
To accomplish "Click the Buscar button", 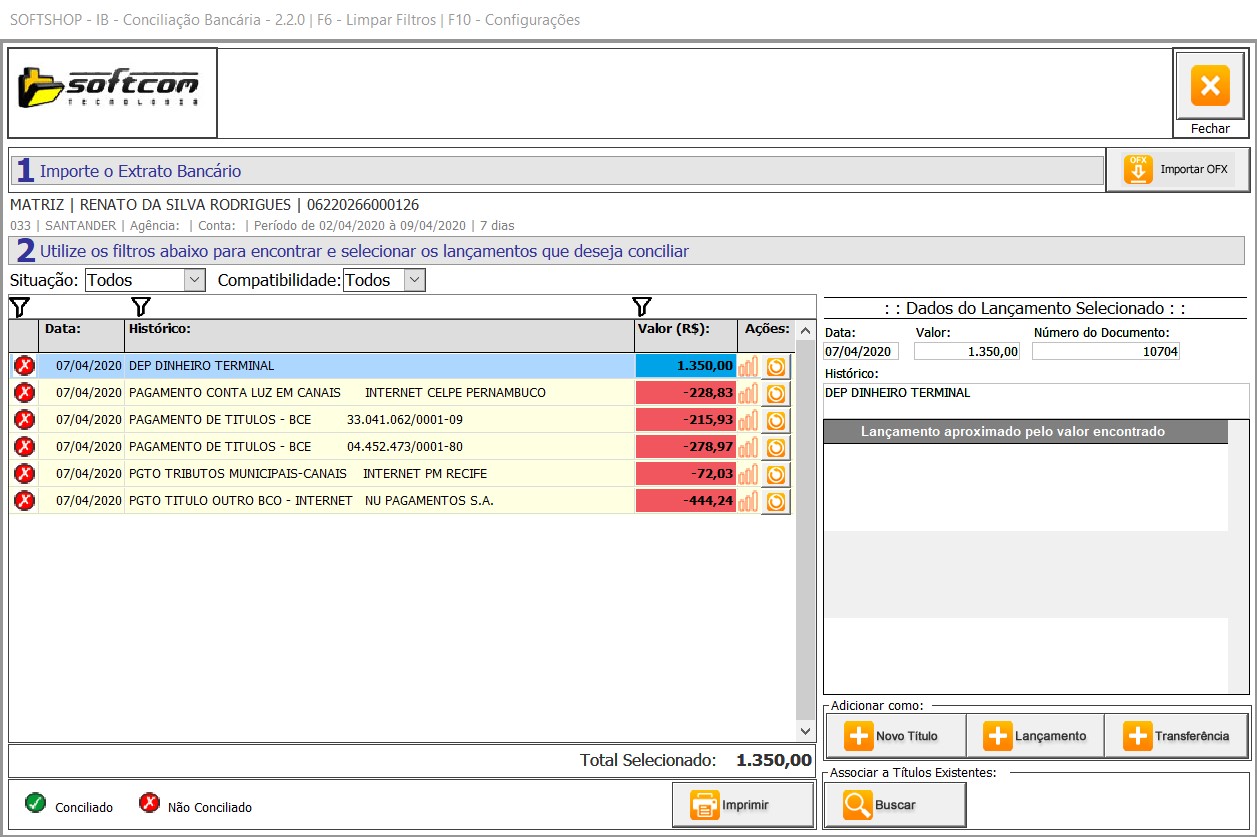I will click(x=895, y=805).
